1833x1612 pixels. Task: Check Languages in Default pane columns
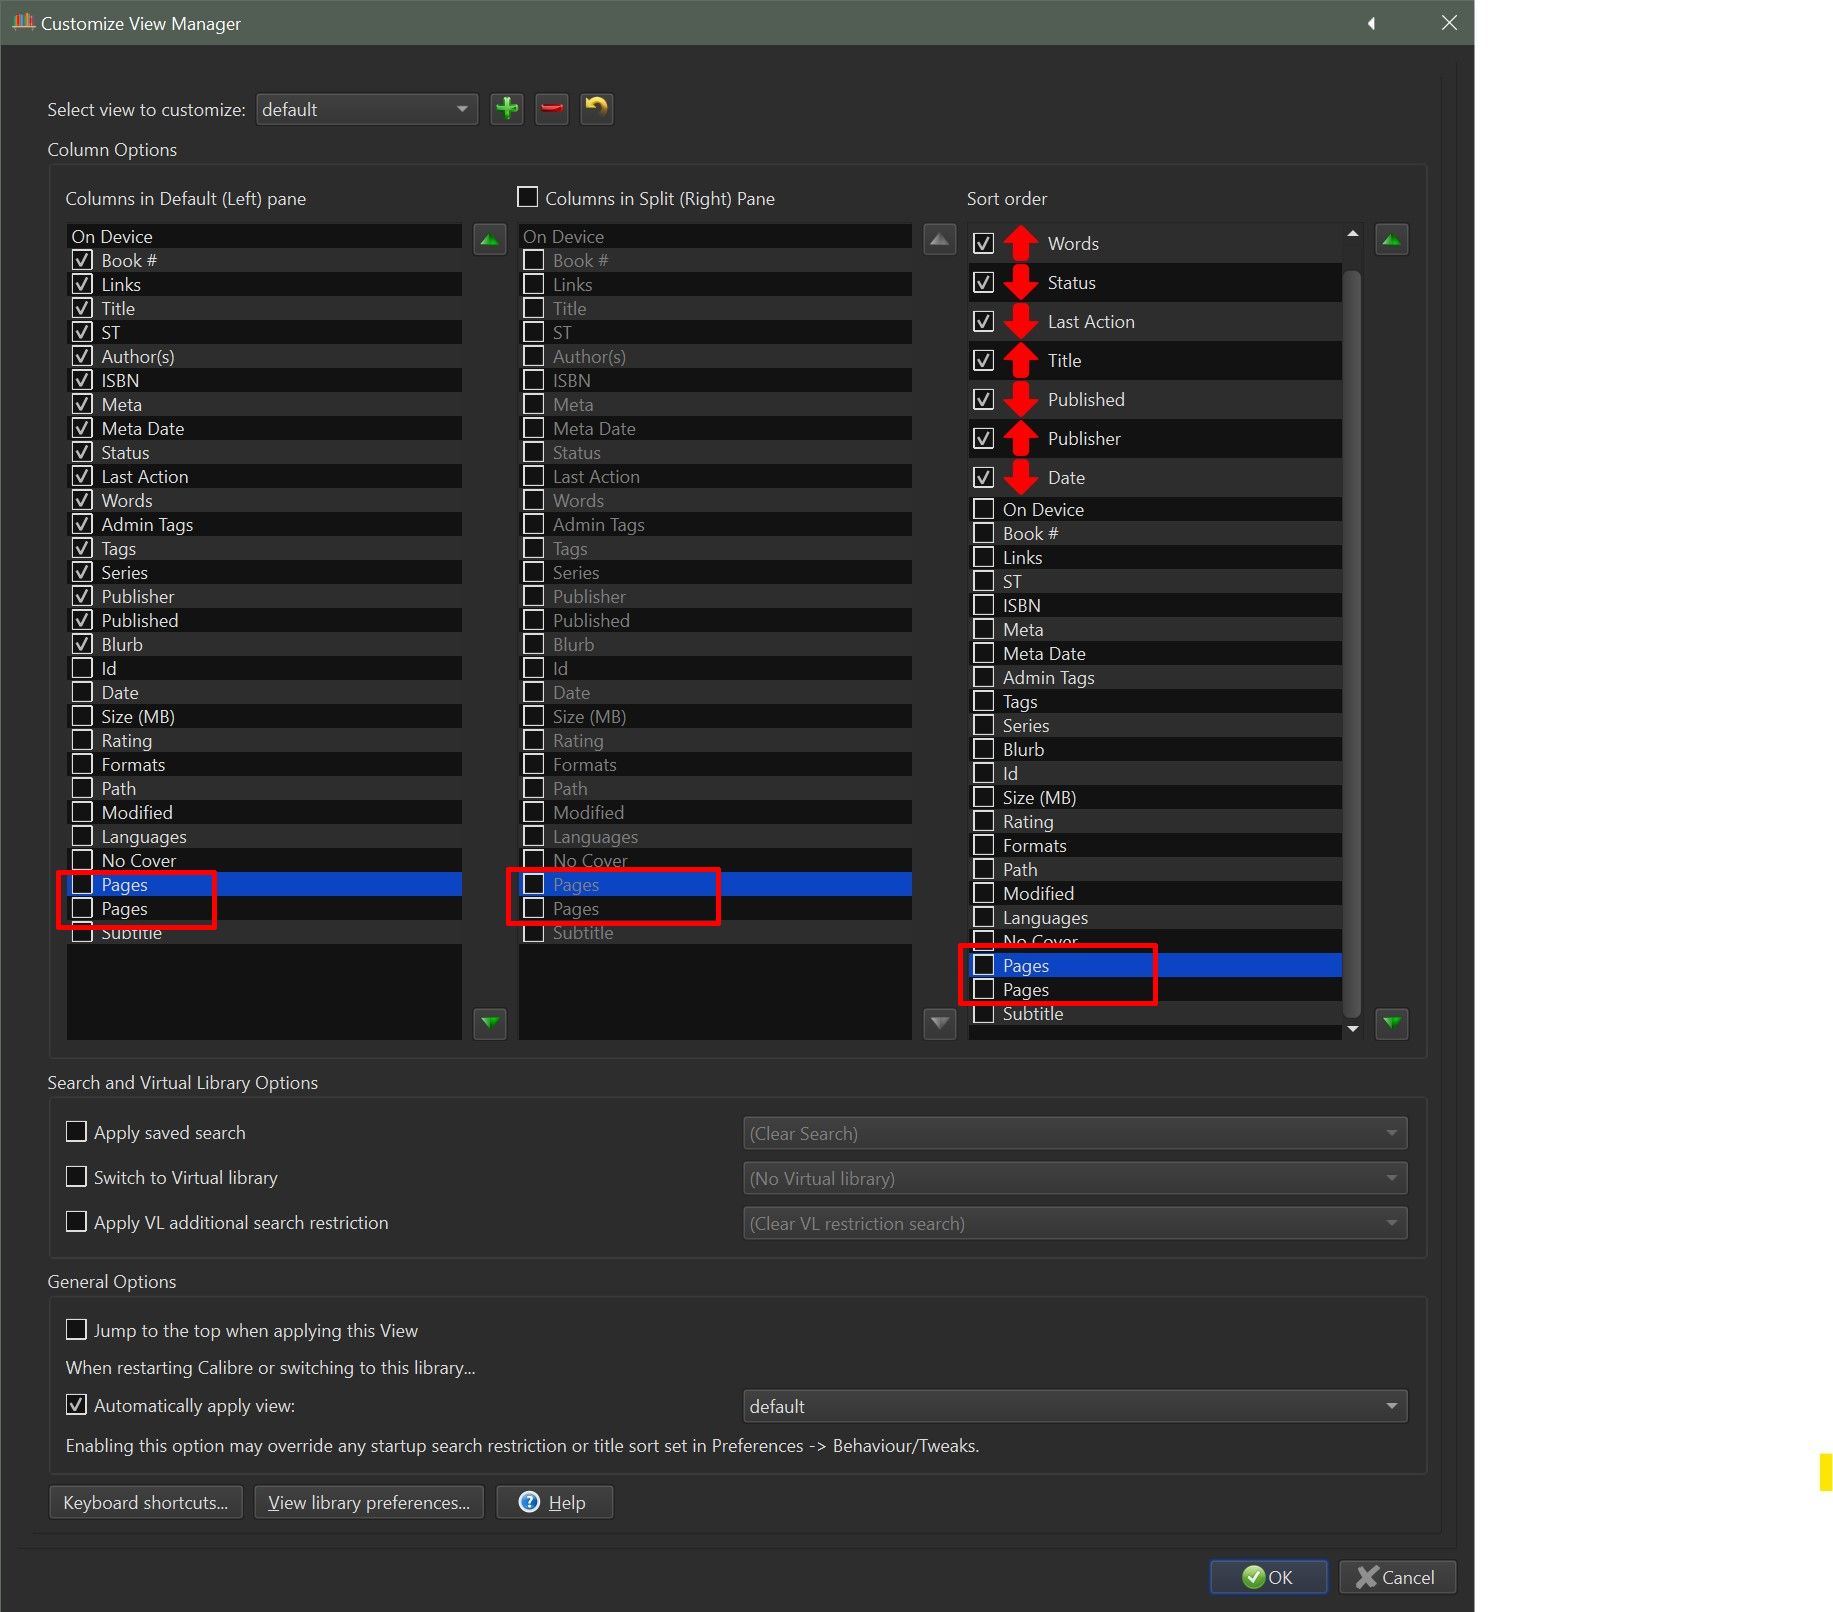83,836
